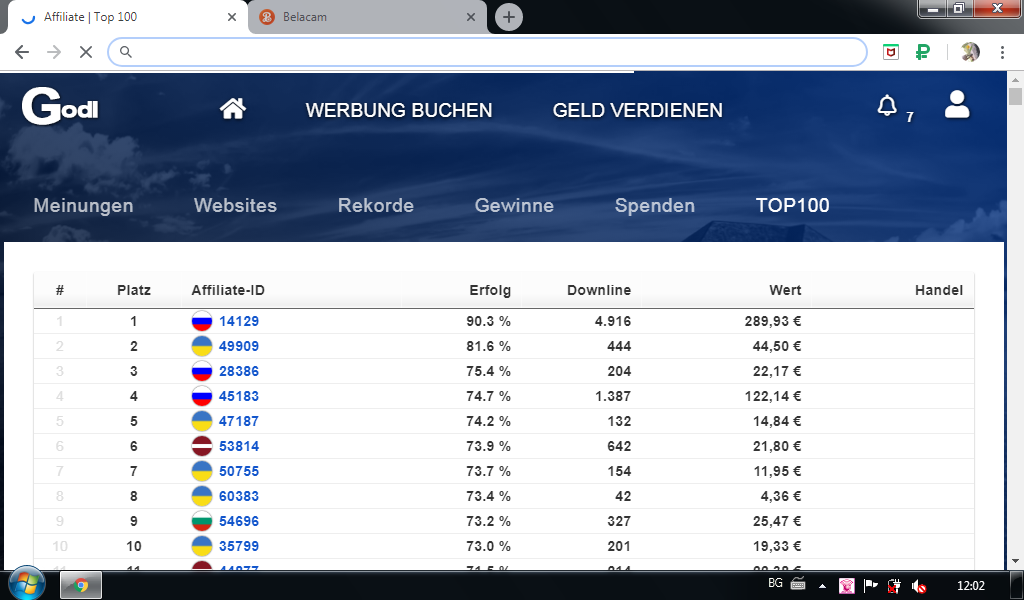Click the 4.916 downline value
The image size is (1024, 600).
(x=613, y=321)
